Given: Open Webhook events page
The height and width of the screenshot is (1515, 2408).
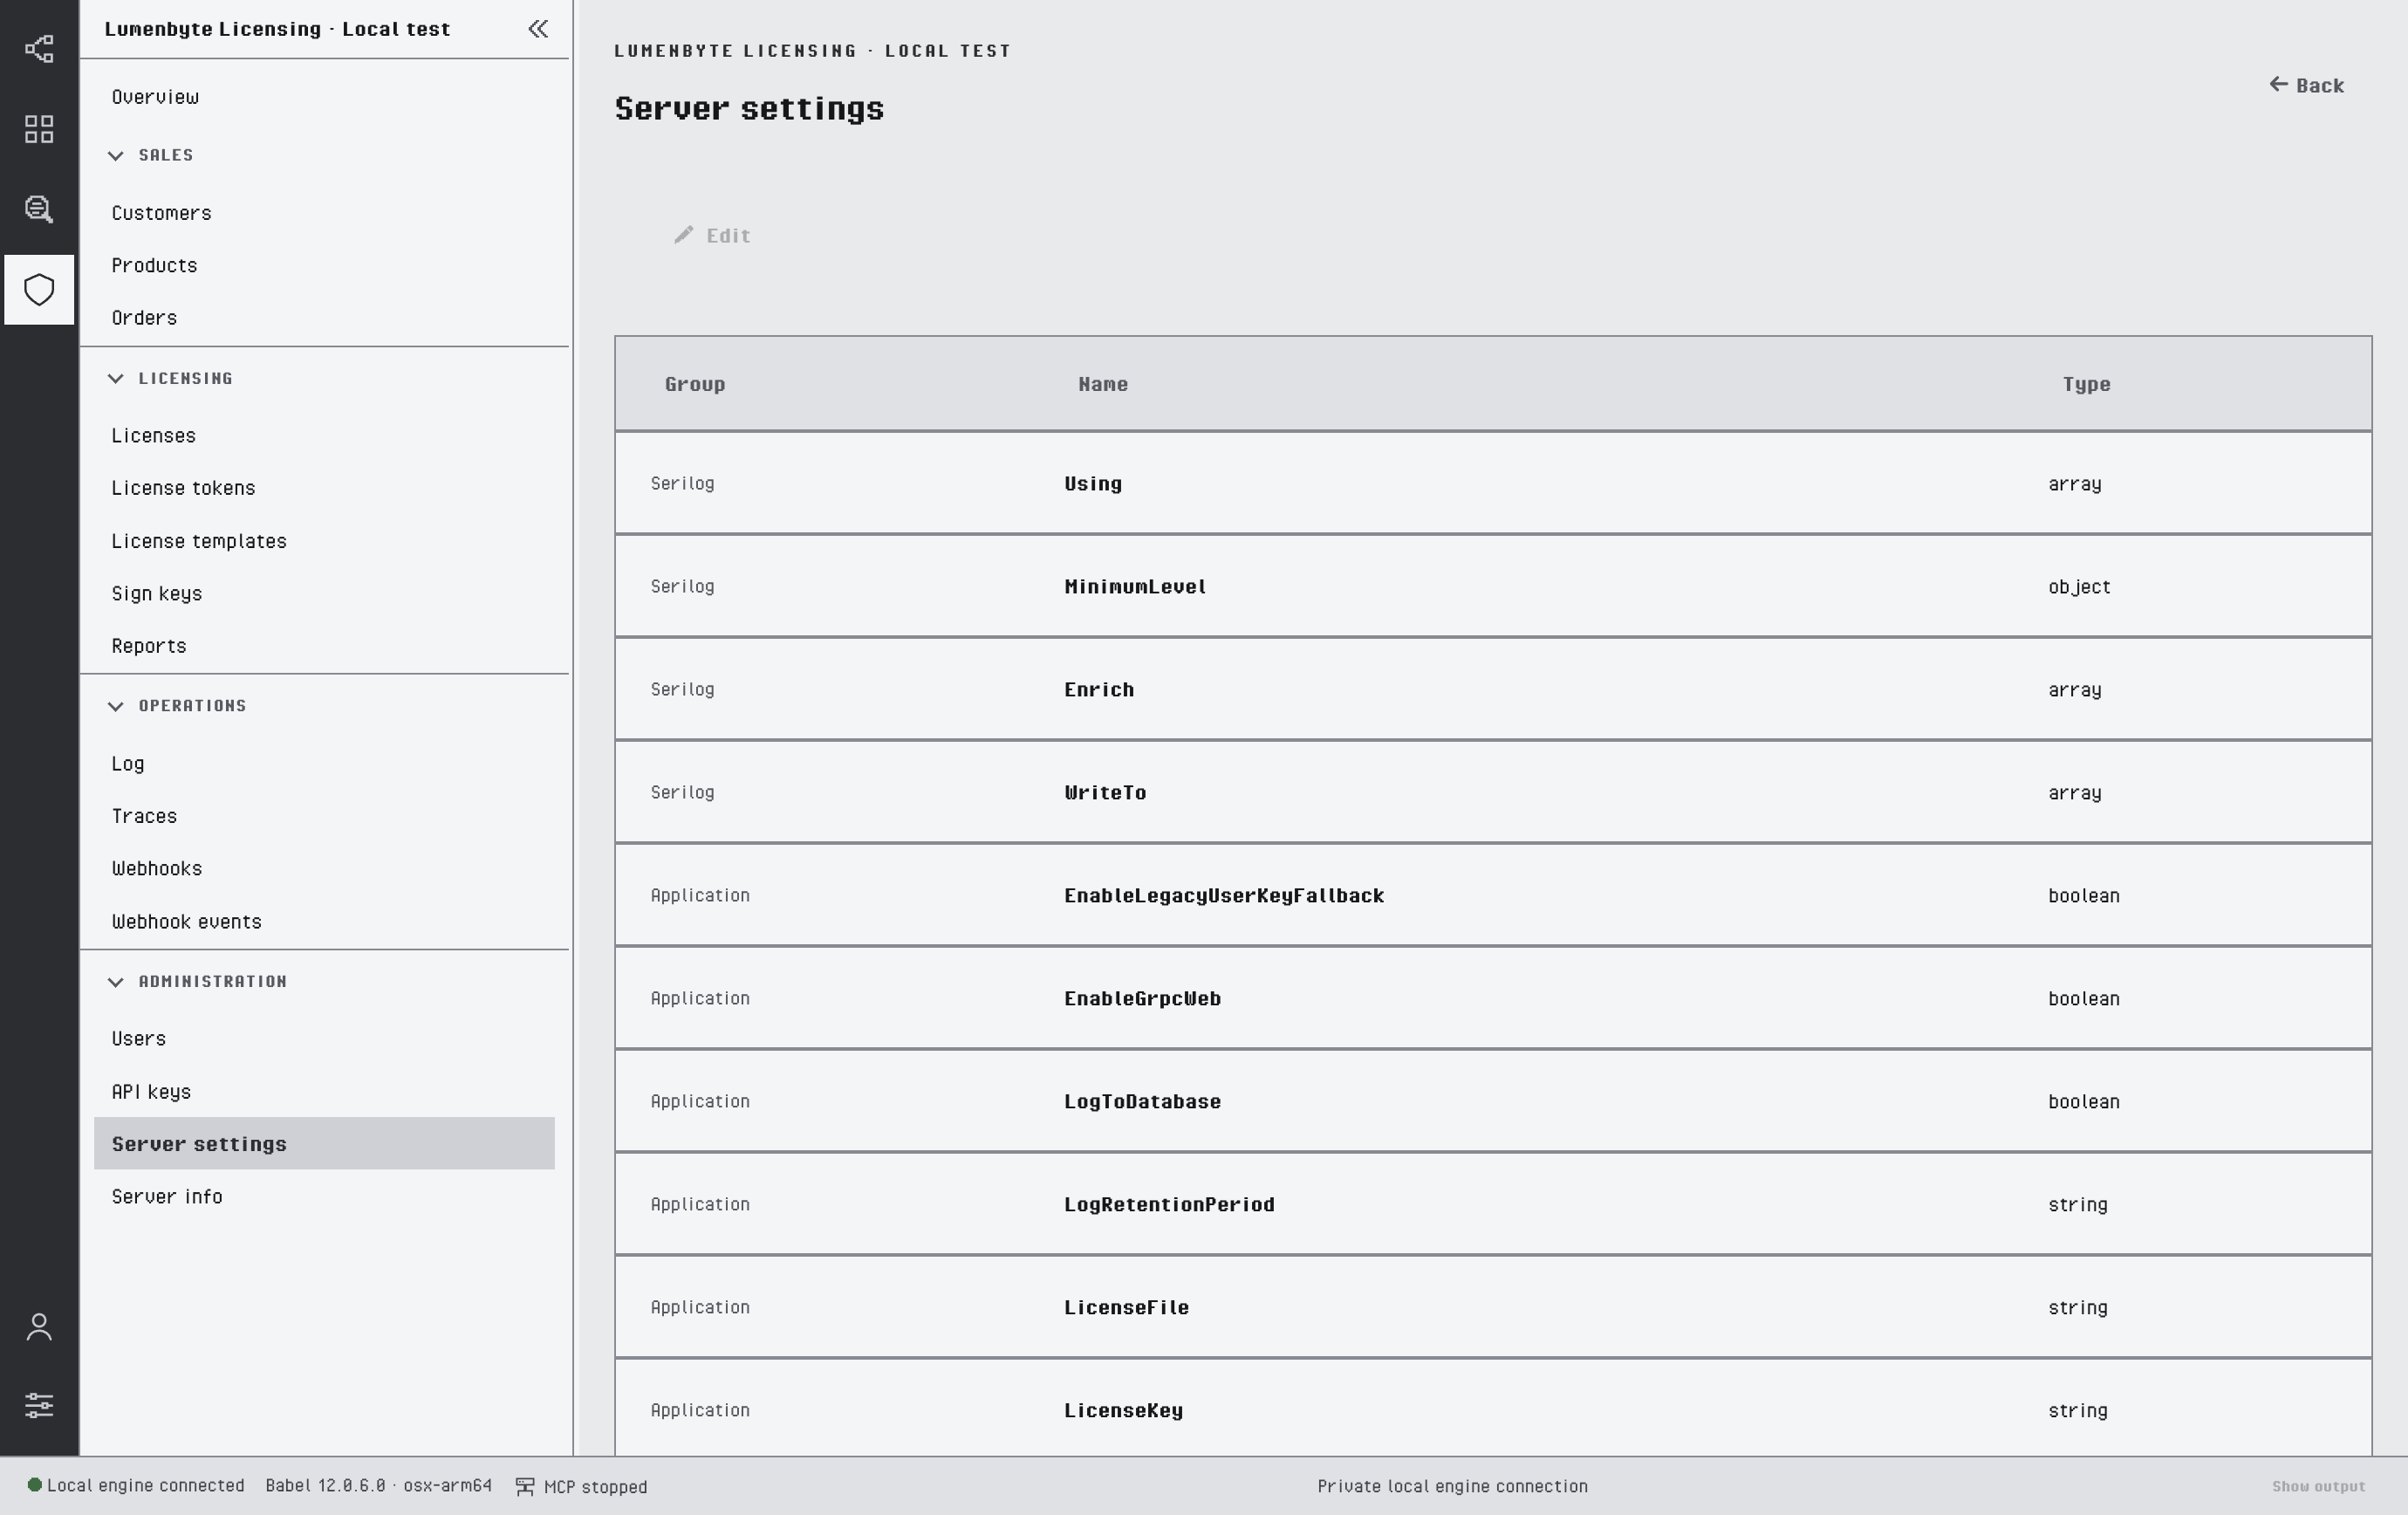Looking at the screenshot, I should [186, 922].
